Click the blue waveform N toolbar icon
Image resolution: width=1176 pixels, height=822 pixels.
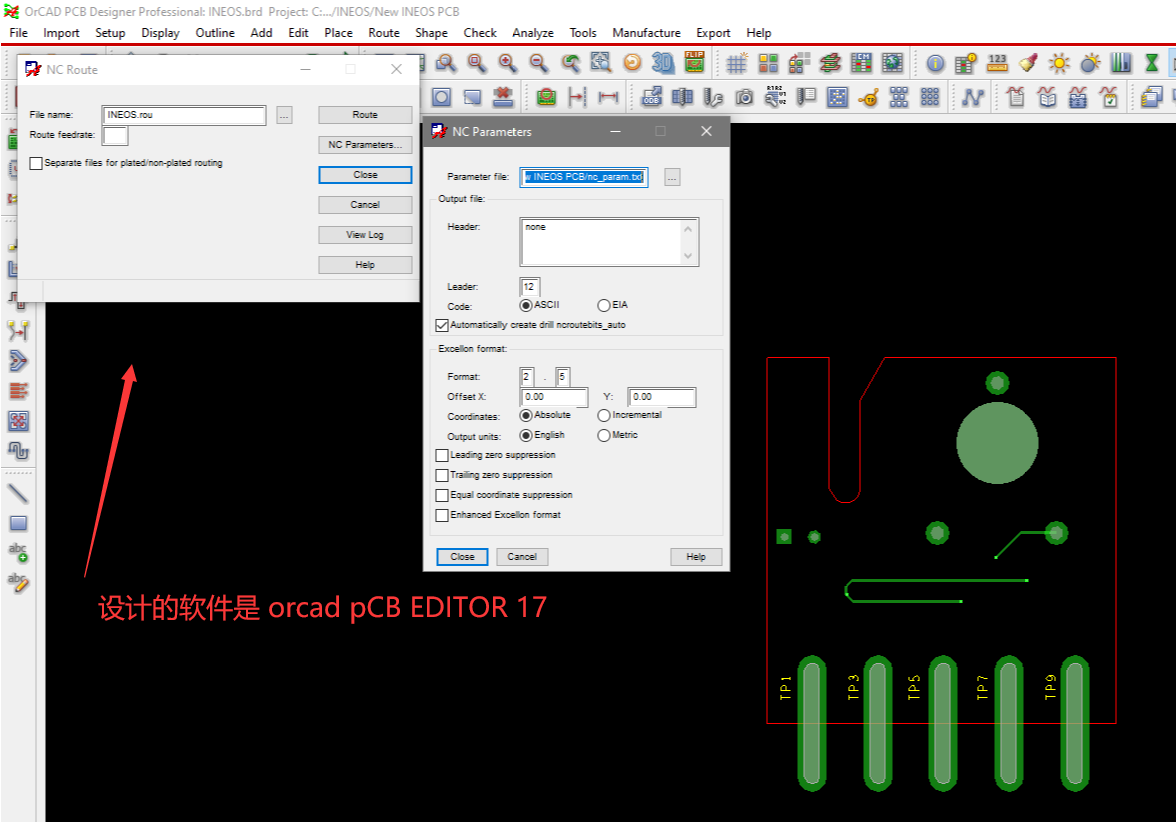click(973, 98)
